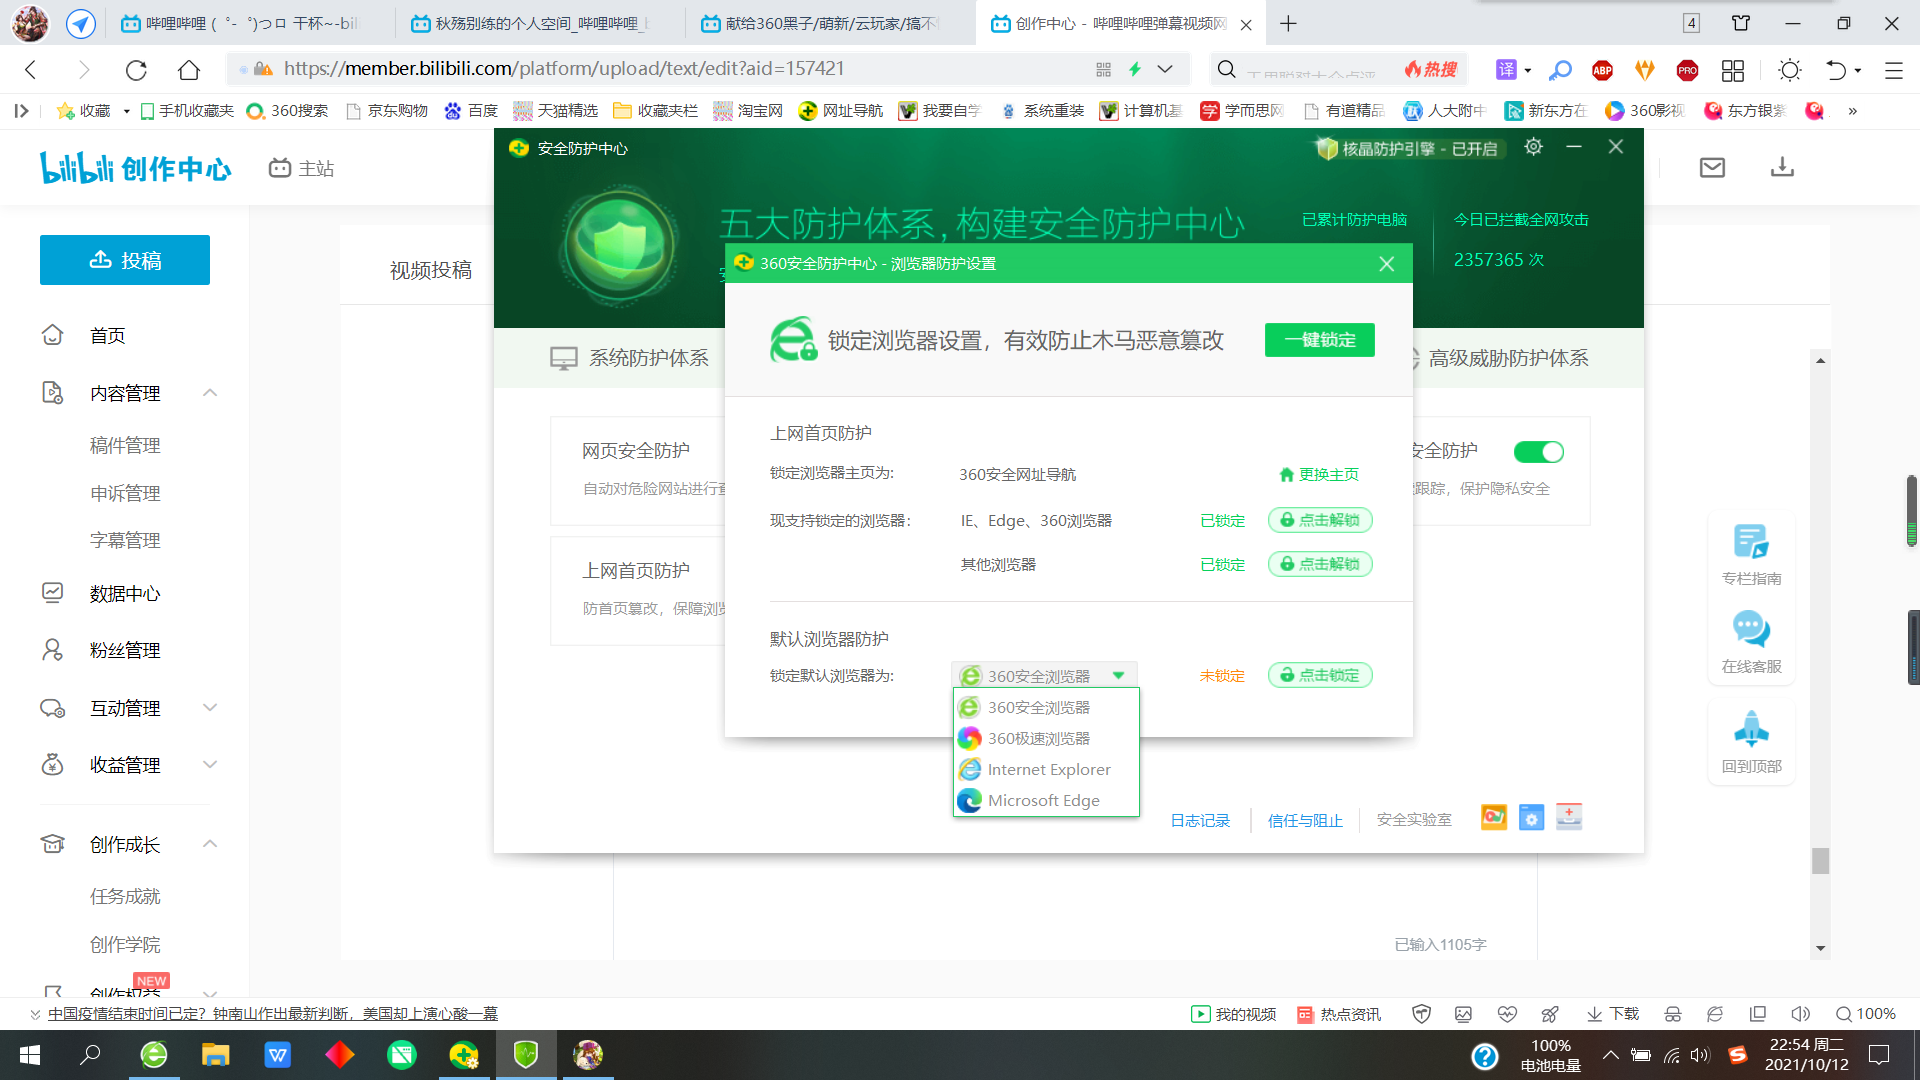Viewport: 1920px width, 1080px height.
Task: Click the ABP adblock extension icon
Action: [x=1602, y=69]
